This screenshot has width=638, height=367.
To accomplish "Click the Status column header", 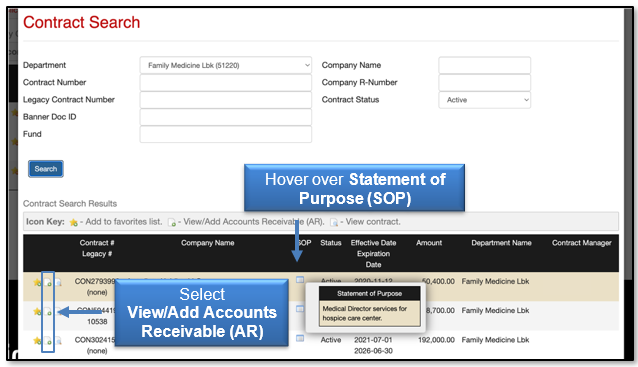I will coord(330,243).
